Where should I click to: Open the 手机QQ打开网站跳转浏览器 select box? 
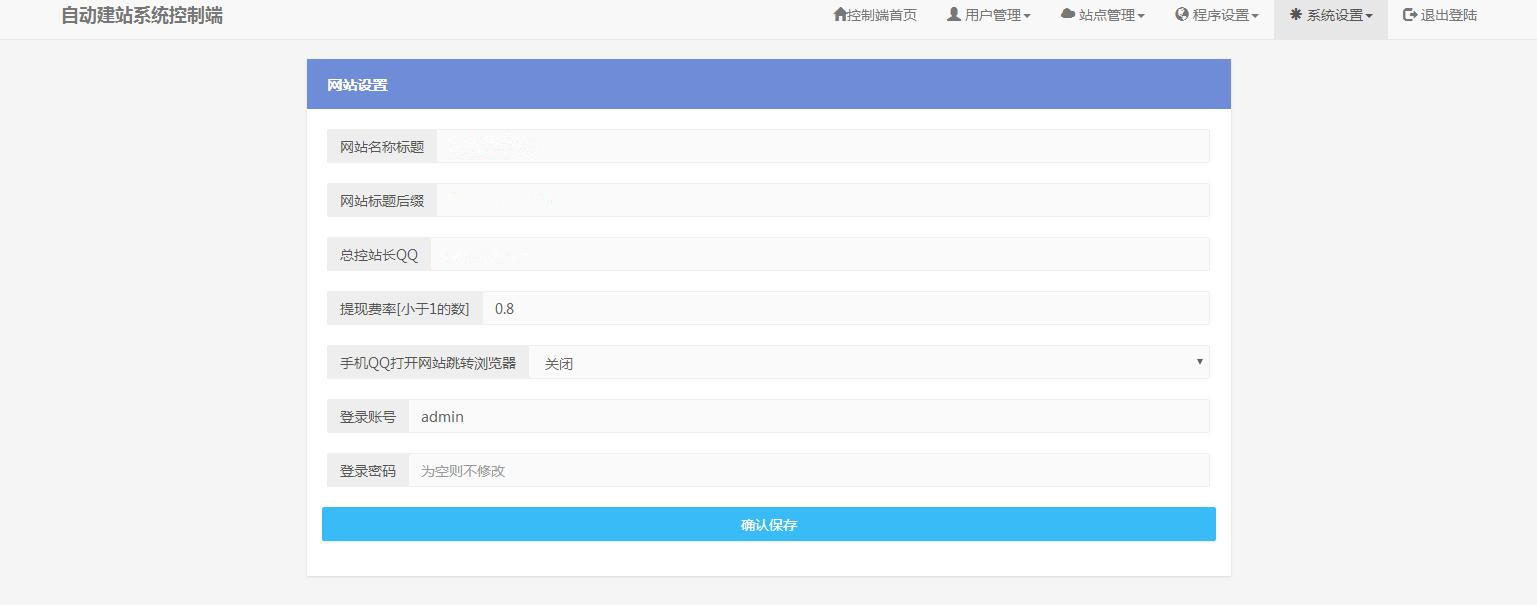pos(869,362)
